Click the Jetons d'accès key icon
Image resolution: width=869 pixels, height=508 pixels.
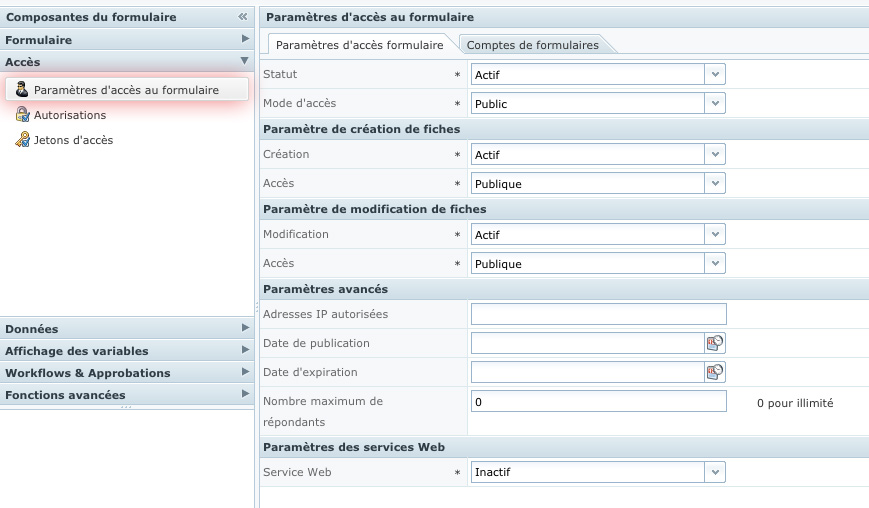point(22,140)
